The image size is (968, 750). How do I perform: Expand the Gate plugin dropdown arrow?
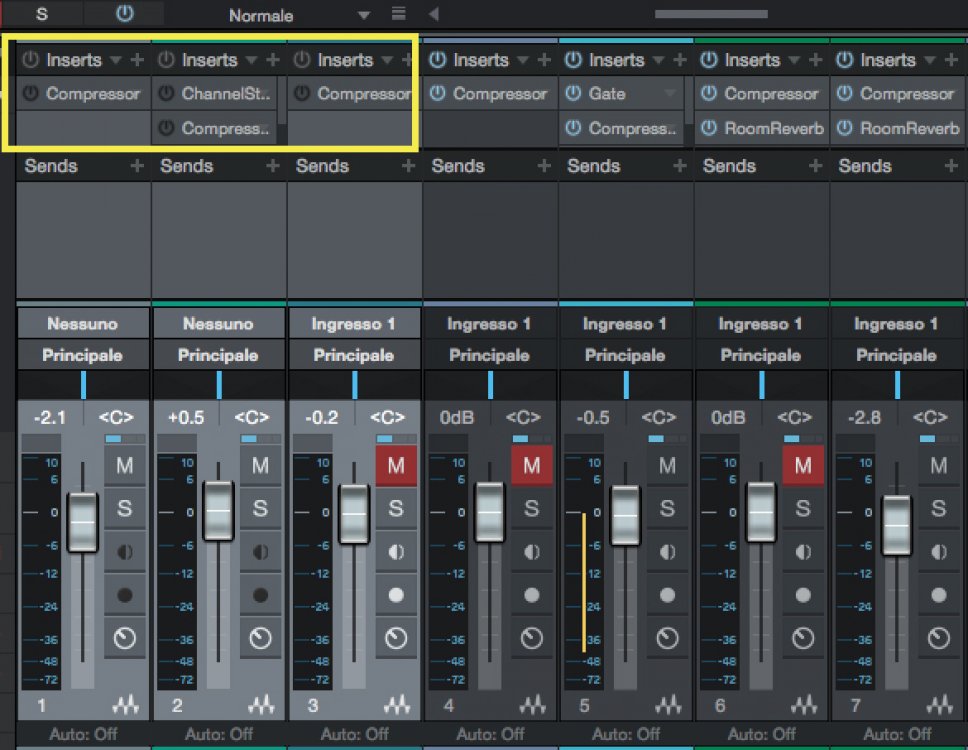pos(669,93)
